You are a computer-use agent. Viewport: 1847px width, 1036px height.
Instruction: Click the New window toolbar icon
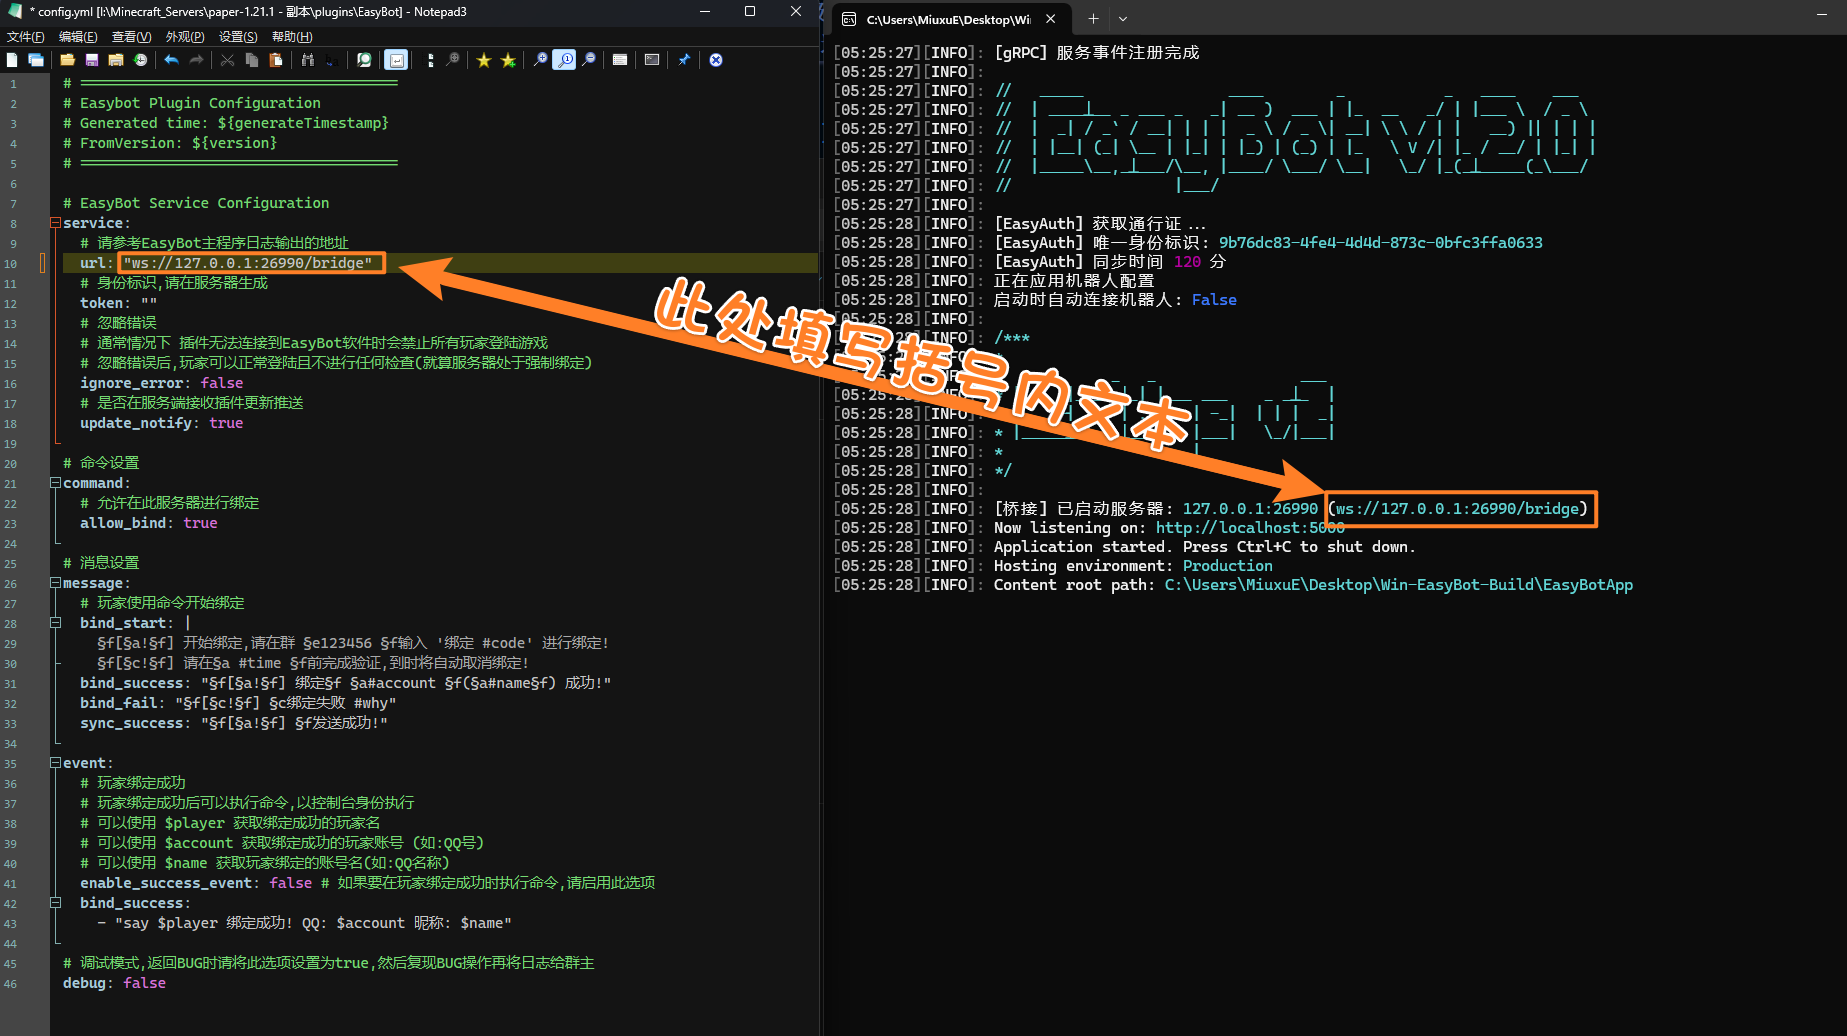[x=36, y=60]
